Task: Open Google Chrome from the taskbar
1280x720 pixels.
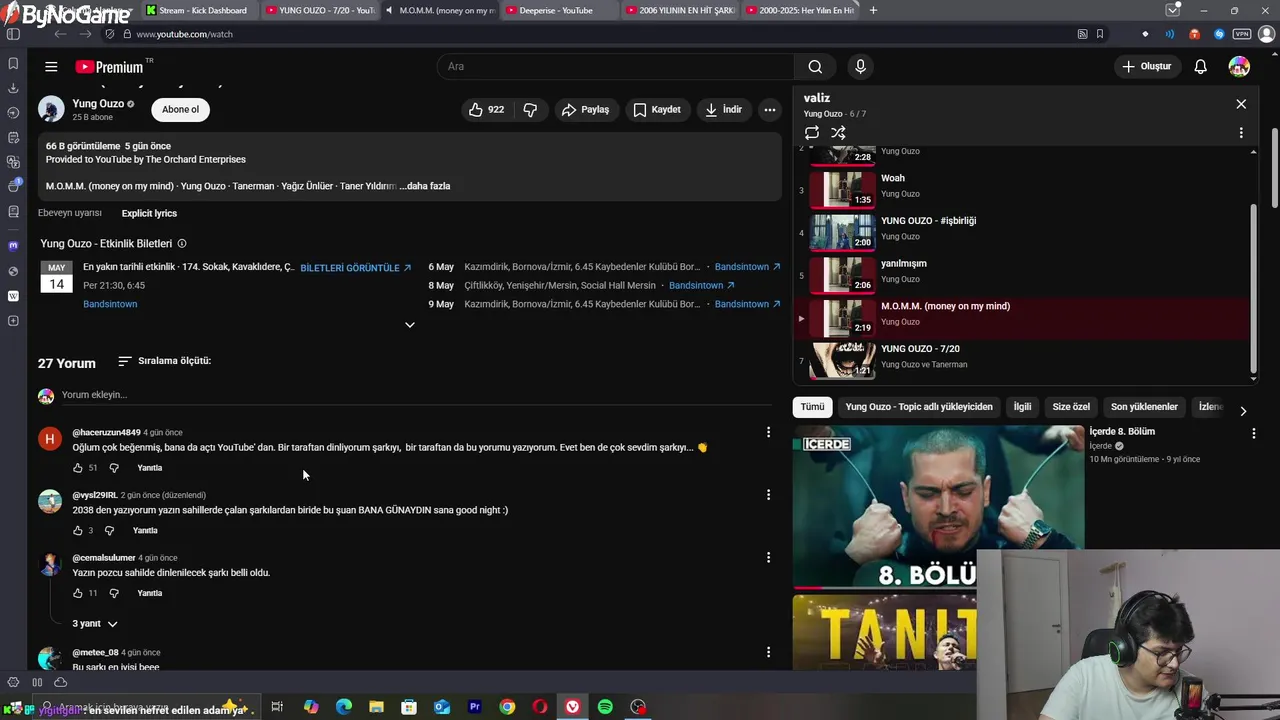Action: [x=507, y=707]
